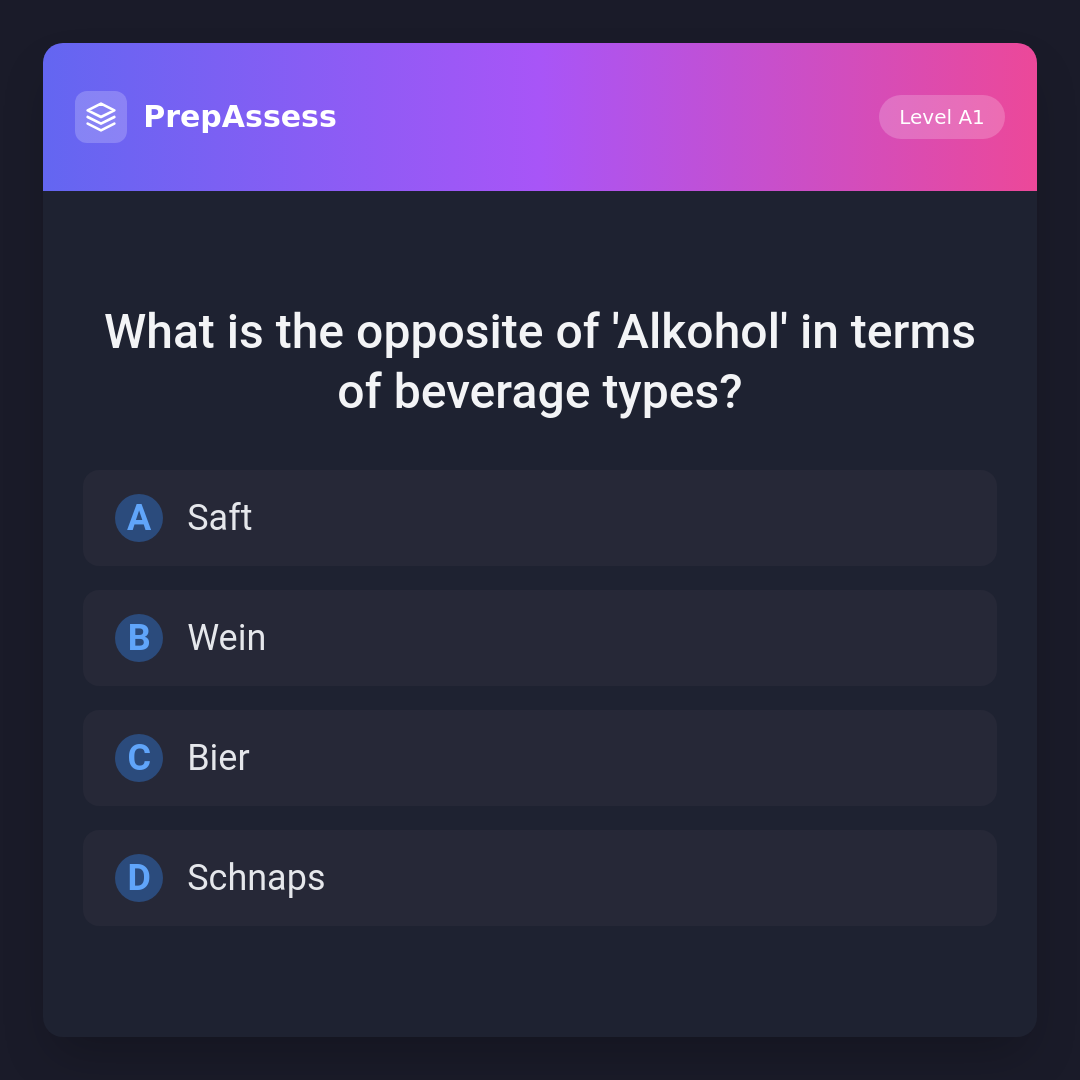Screen dimensions: 1080x1080
Task: Open the PrepAssess brand name link
Action: click(x=240, y=117)
